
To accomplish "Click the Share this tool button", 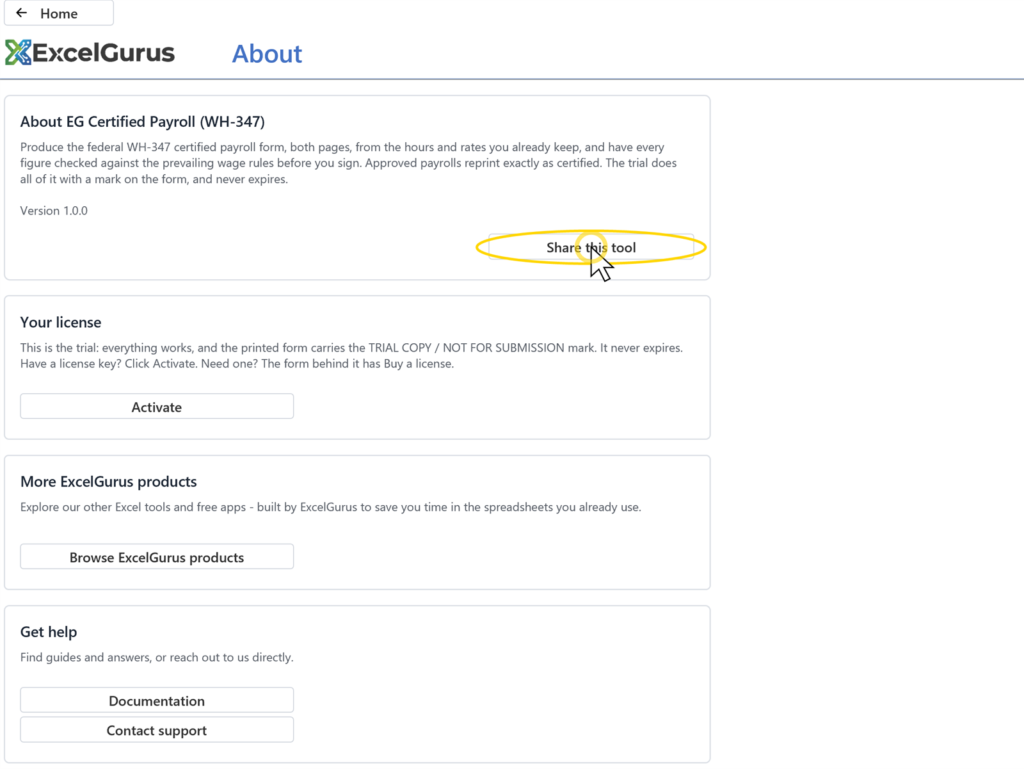I will (591, 247).
